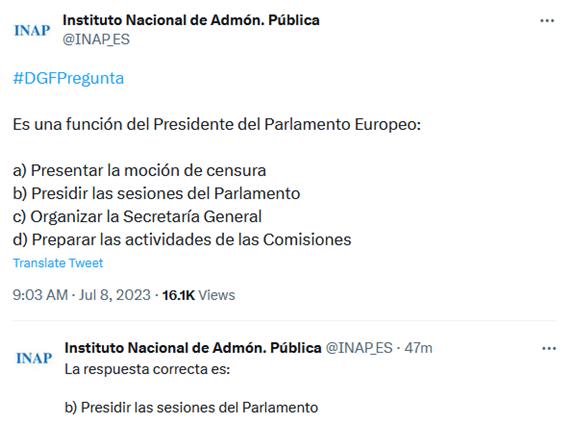Viewport: 571px width, 425px height.
Task: Click the 9:03 AM · Jul 8, 2023 timestamp
Action: [82, 295]
